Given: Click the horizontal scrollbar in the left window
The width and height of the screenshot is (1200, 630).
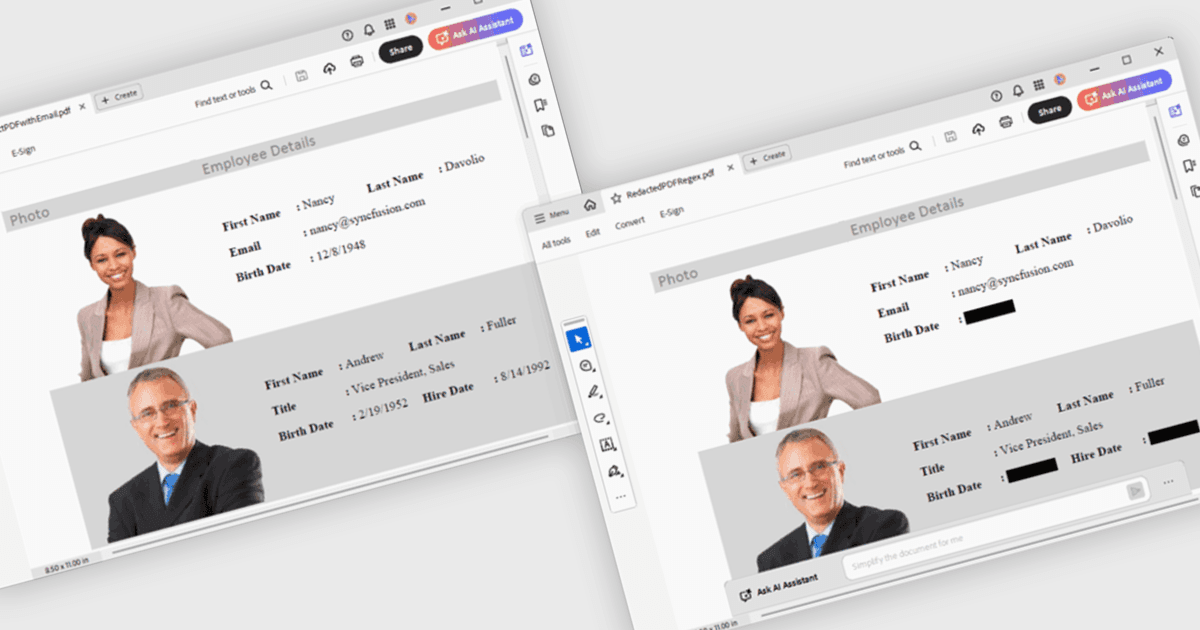Looking at the screenshot, I should 329,493.
